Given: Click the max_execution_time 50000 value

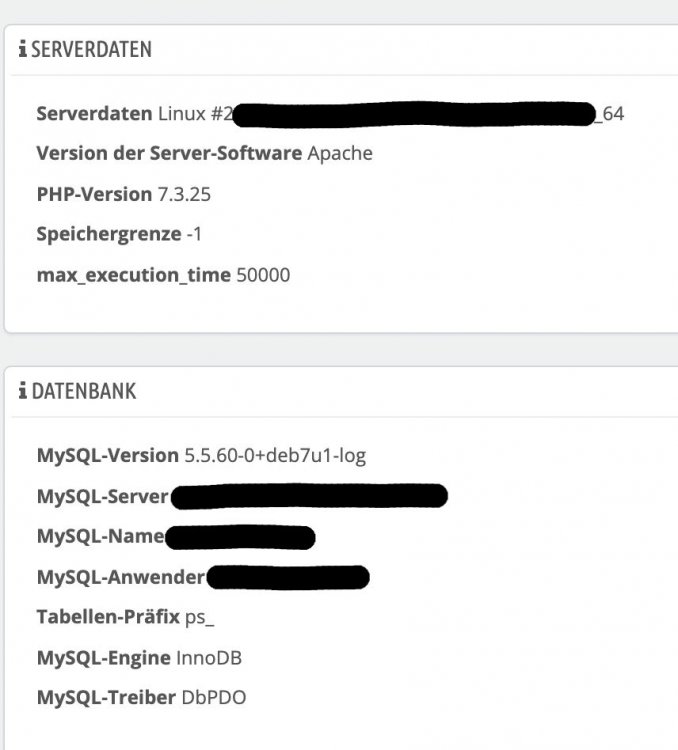Looking at the screenshot, I should tap(263, 274).
